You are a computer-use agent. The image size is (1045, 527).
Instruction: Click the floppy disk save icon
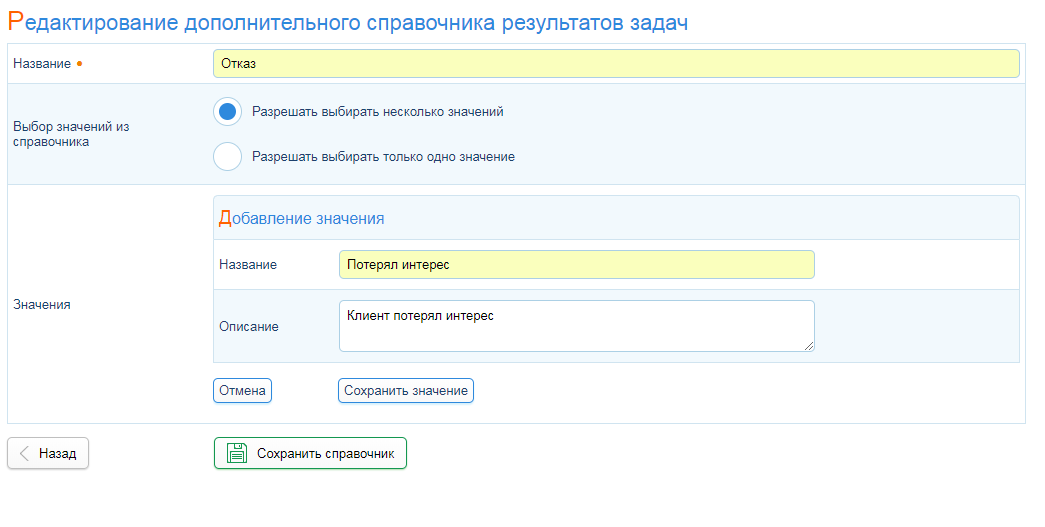coord(237,453)
